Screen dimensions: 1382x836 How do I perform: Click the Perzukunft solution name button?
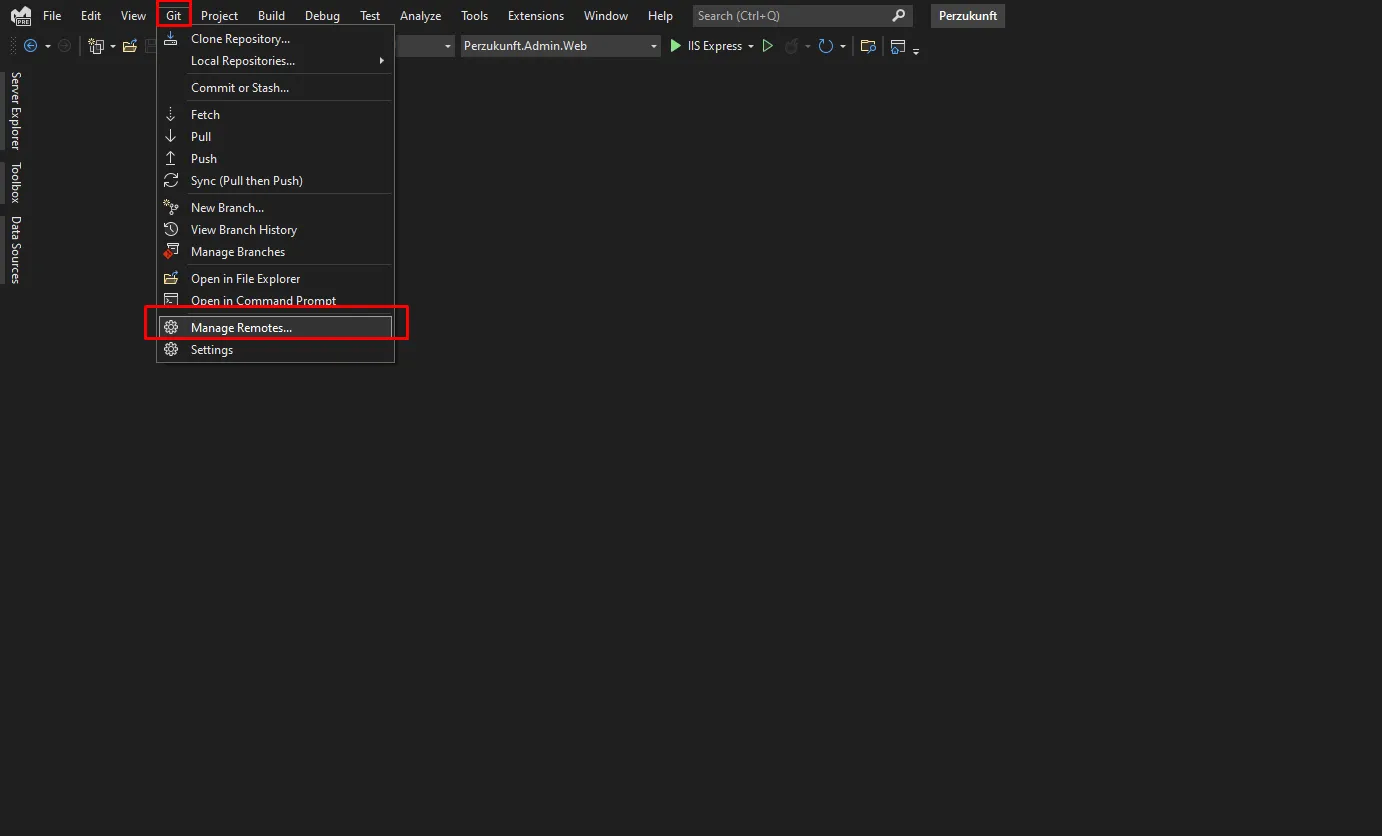[968, 16]
